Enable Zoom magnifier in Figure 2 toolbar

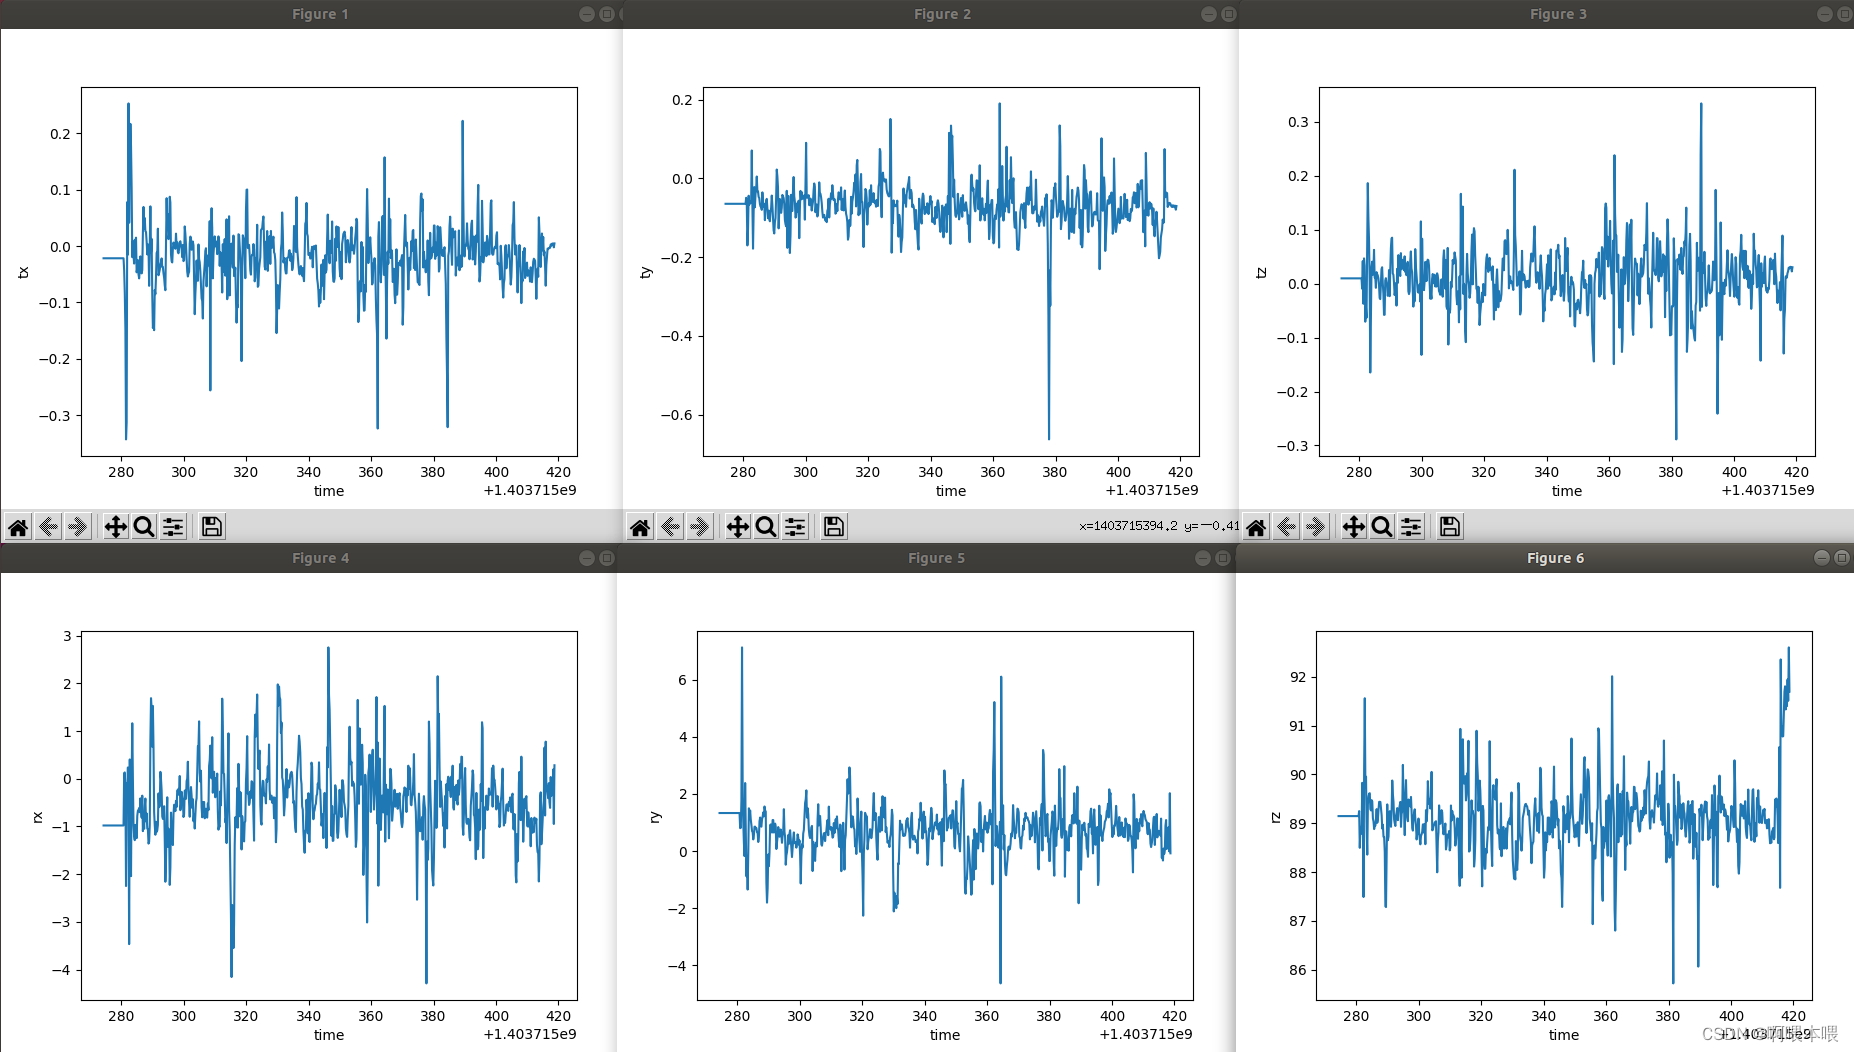(766, 527)
